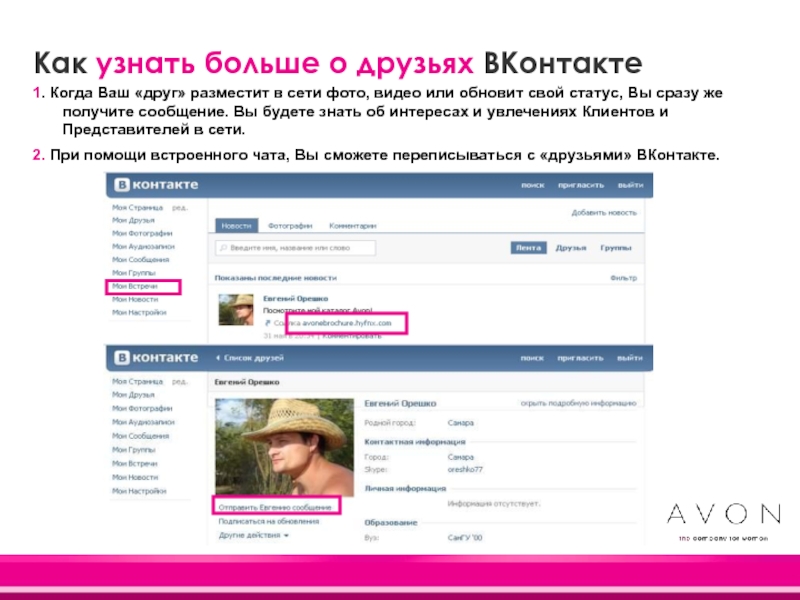Click the university value 'СамГУ '00'
800x600 pixels.
click(x=465, y=538)
